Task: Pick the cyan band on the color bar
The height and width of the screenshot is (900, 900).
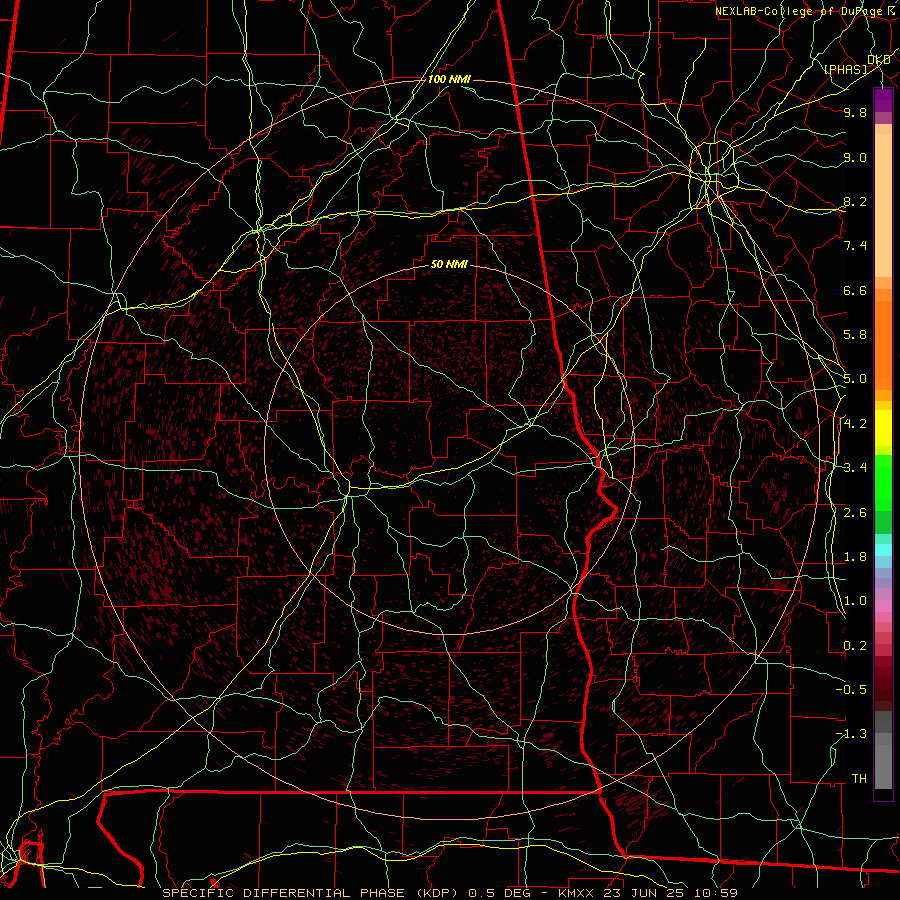Action: click(883, 550)
